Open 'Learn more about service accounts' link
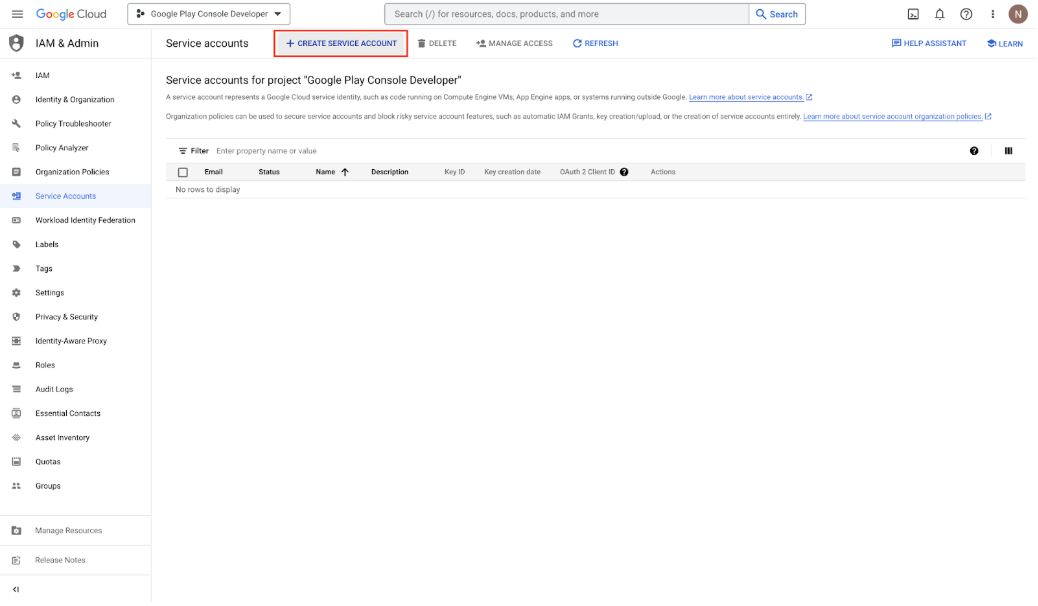Screen dimensions: 1038x606 (746, 97)
